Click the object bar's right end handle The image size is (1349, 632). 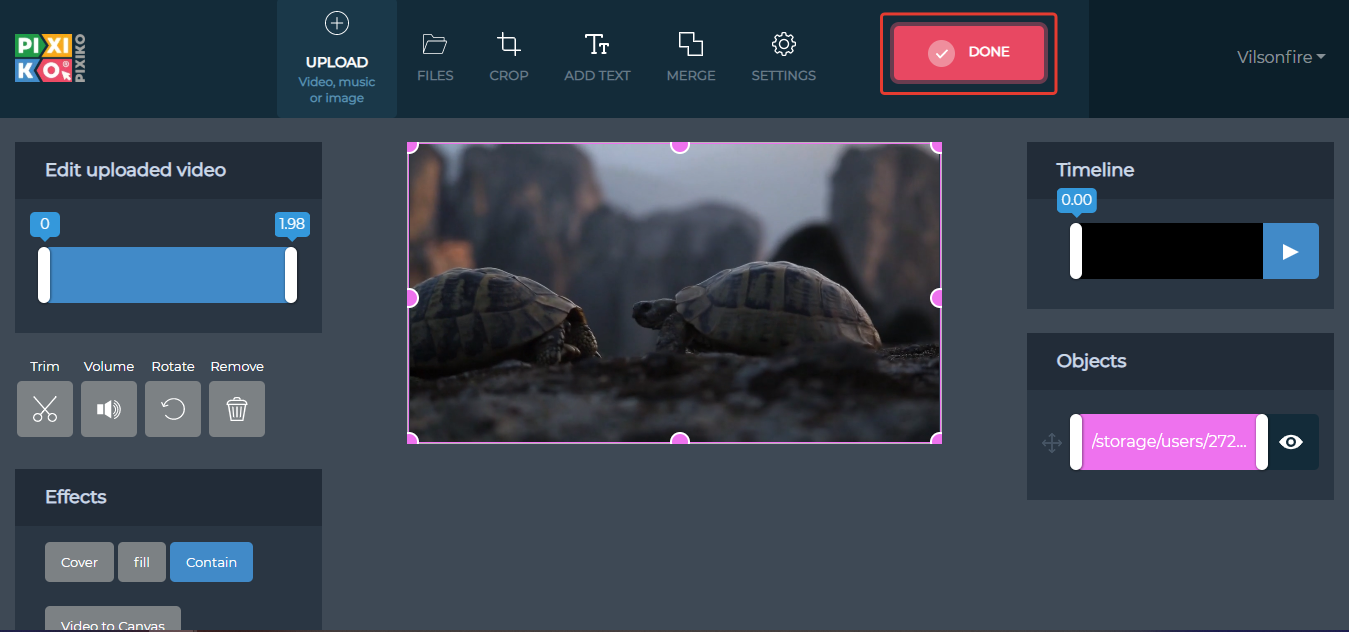(1262, 442)
